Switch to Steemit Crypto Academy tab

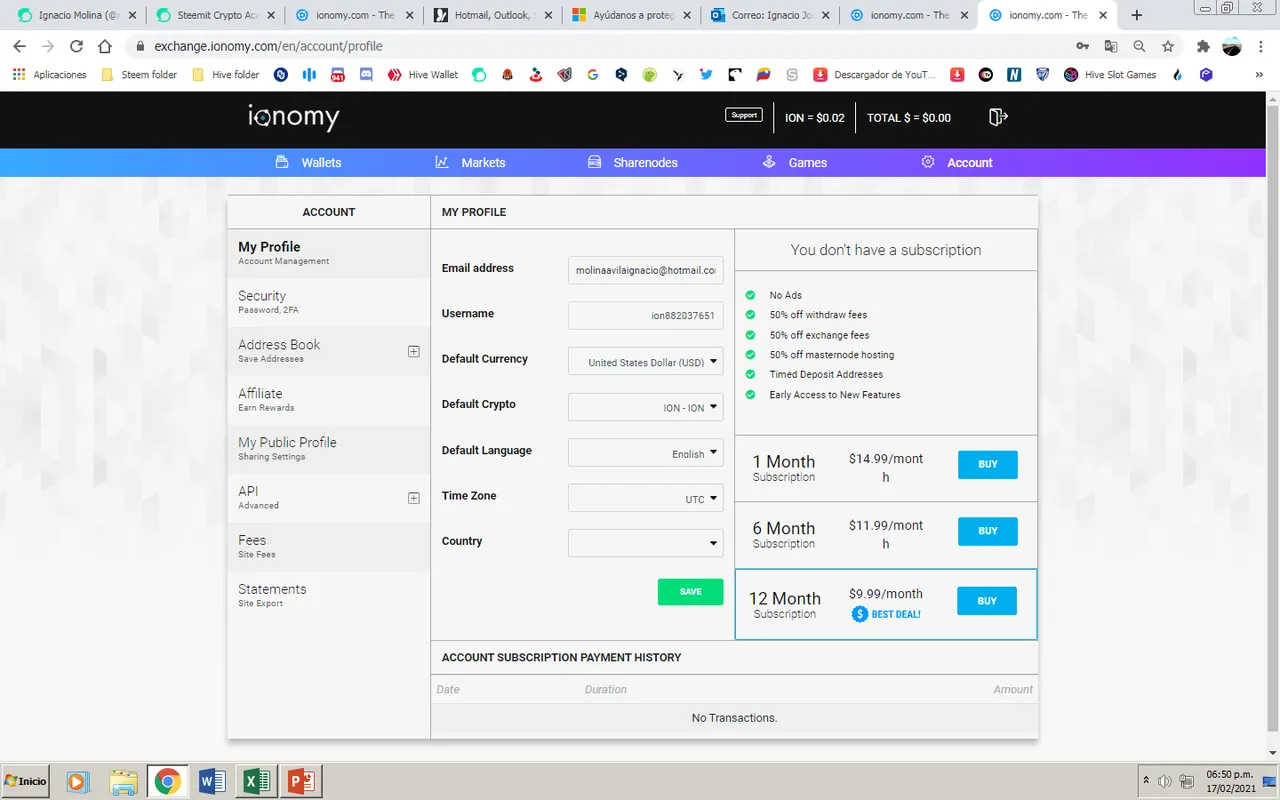point(215,15)
